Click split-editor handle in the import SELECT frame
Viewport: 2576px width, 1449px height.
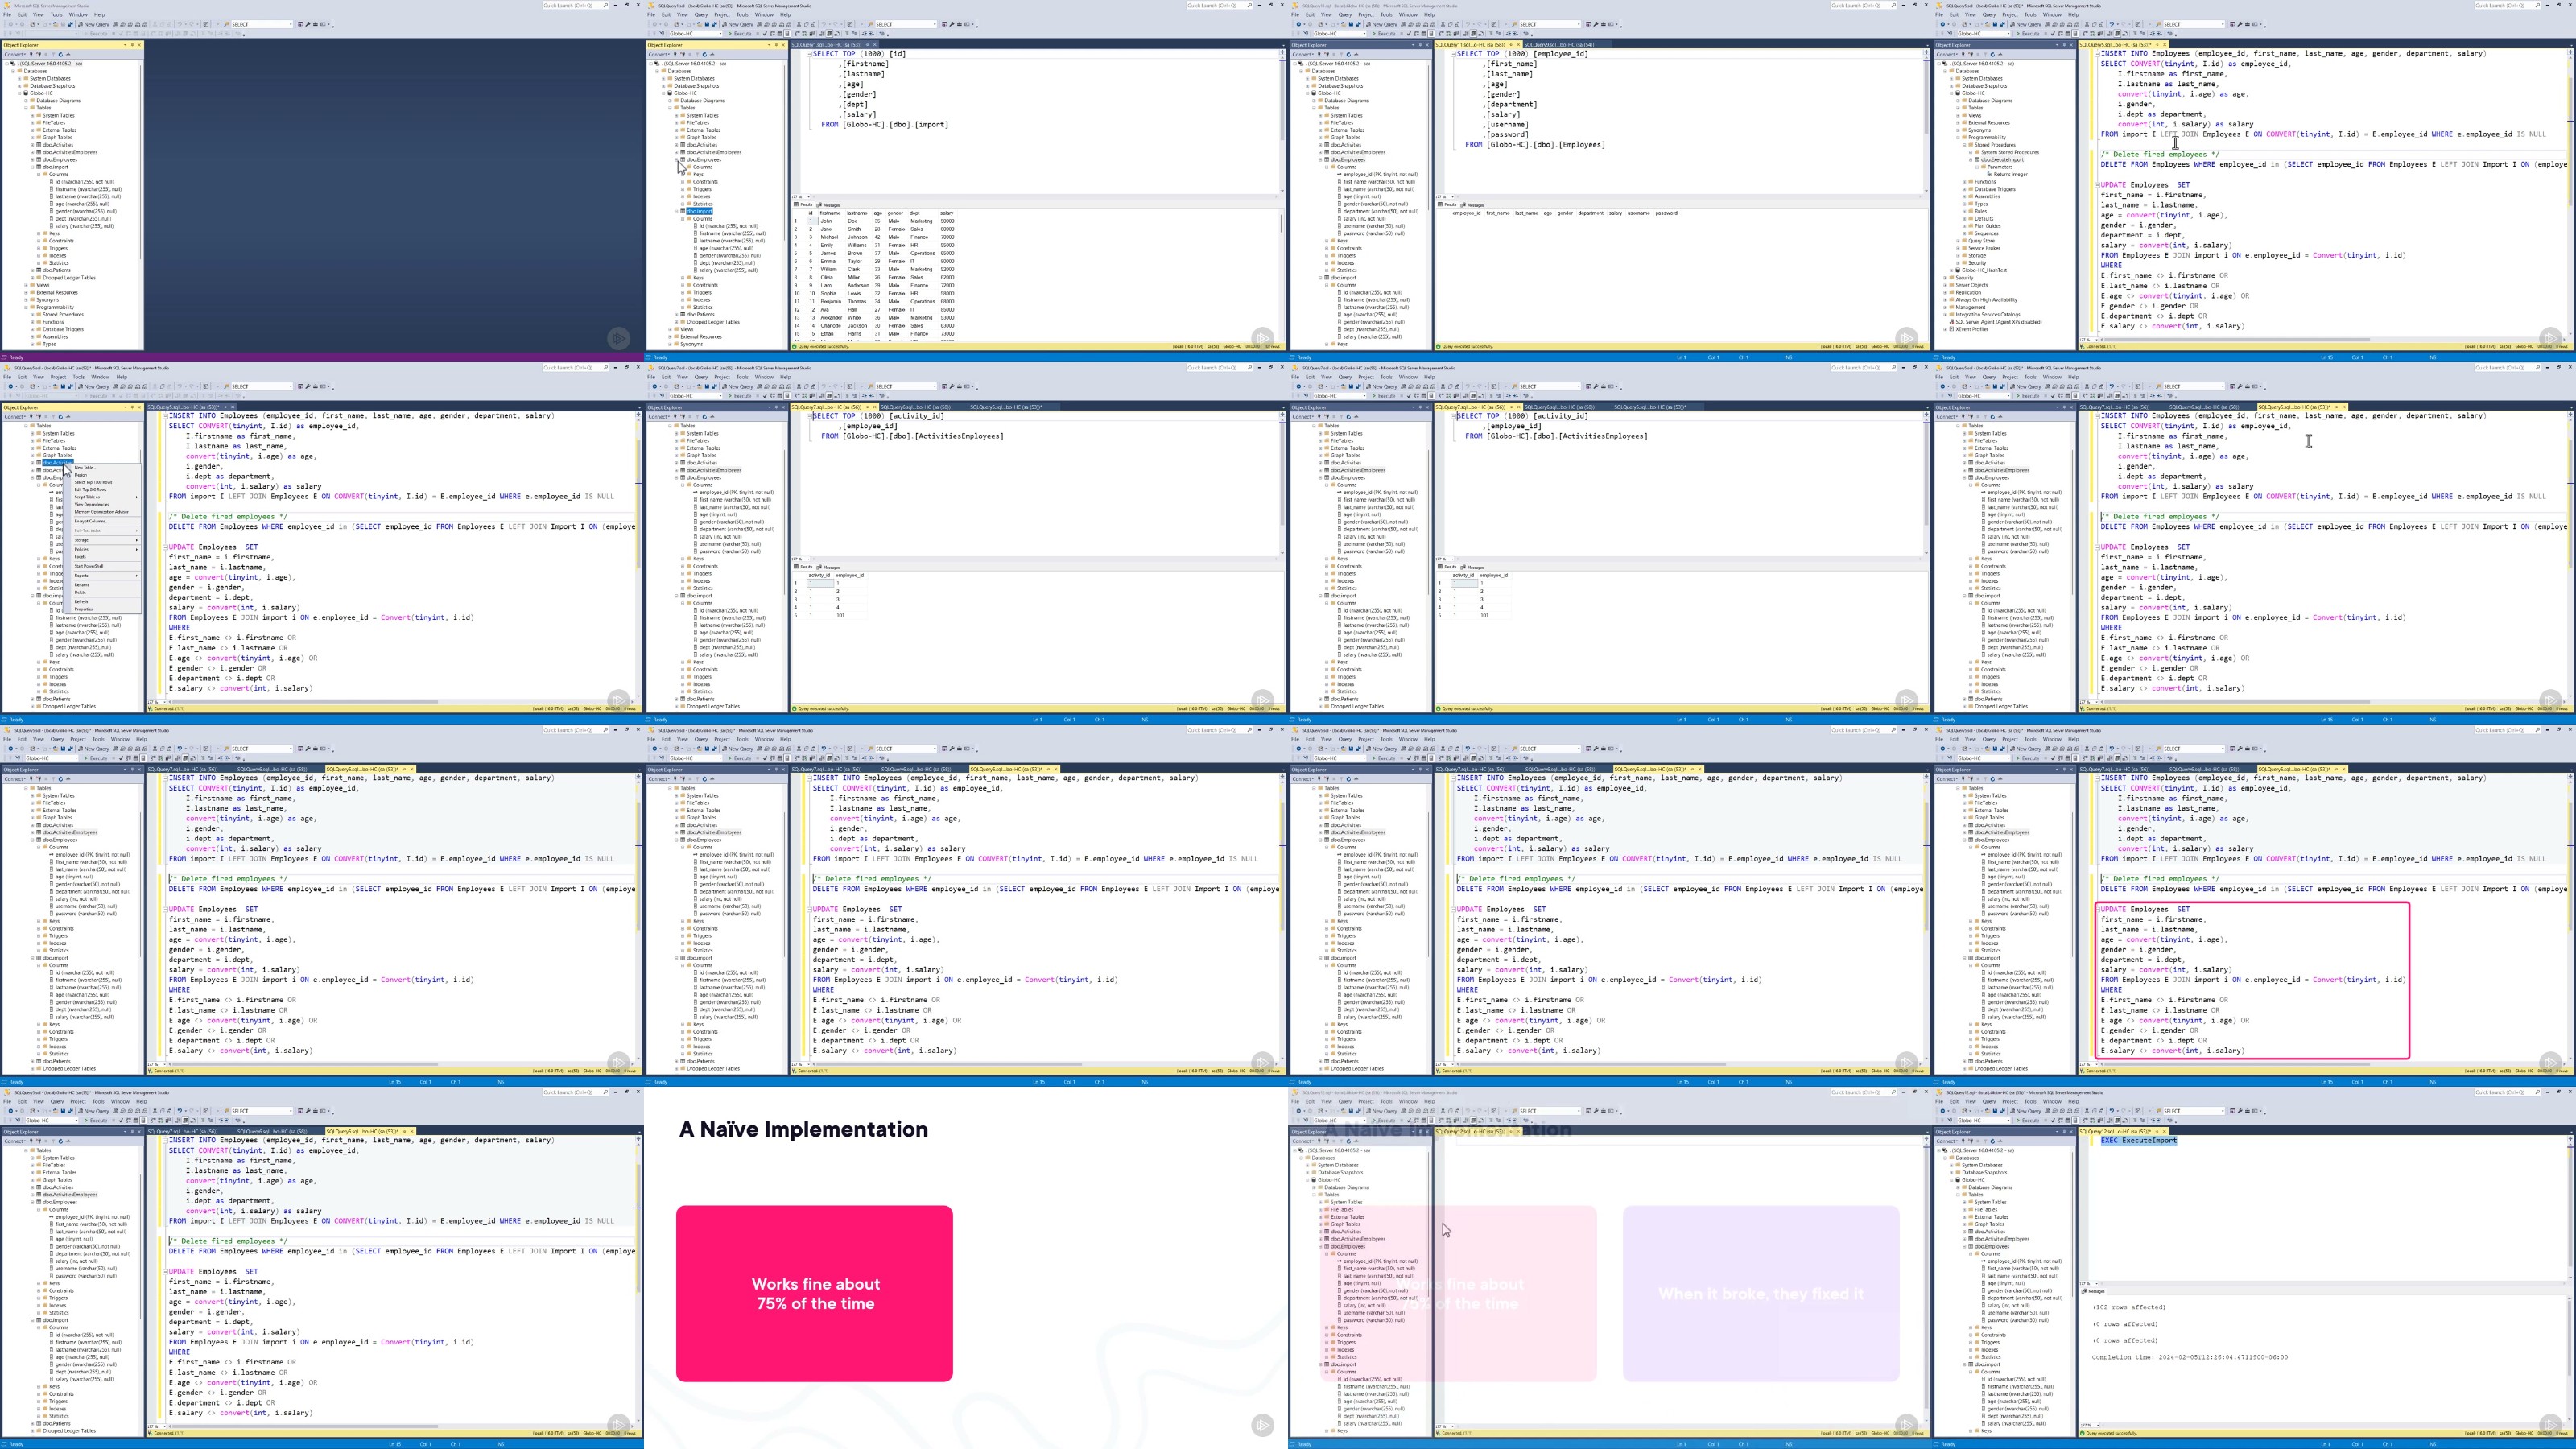click(x=1283, y=52)
